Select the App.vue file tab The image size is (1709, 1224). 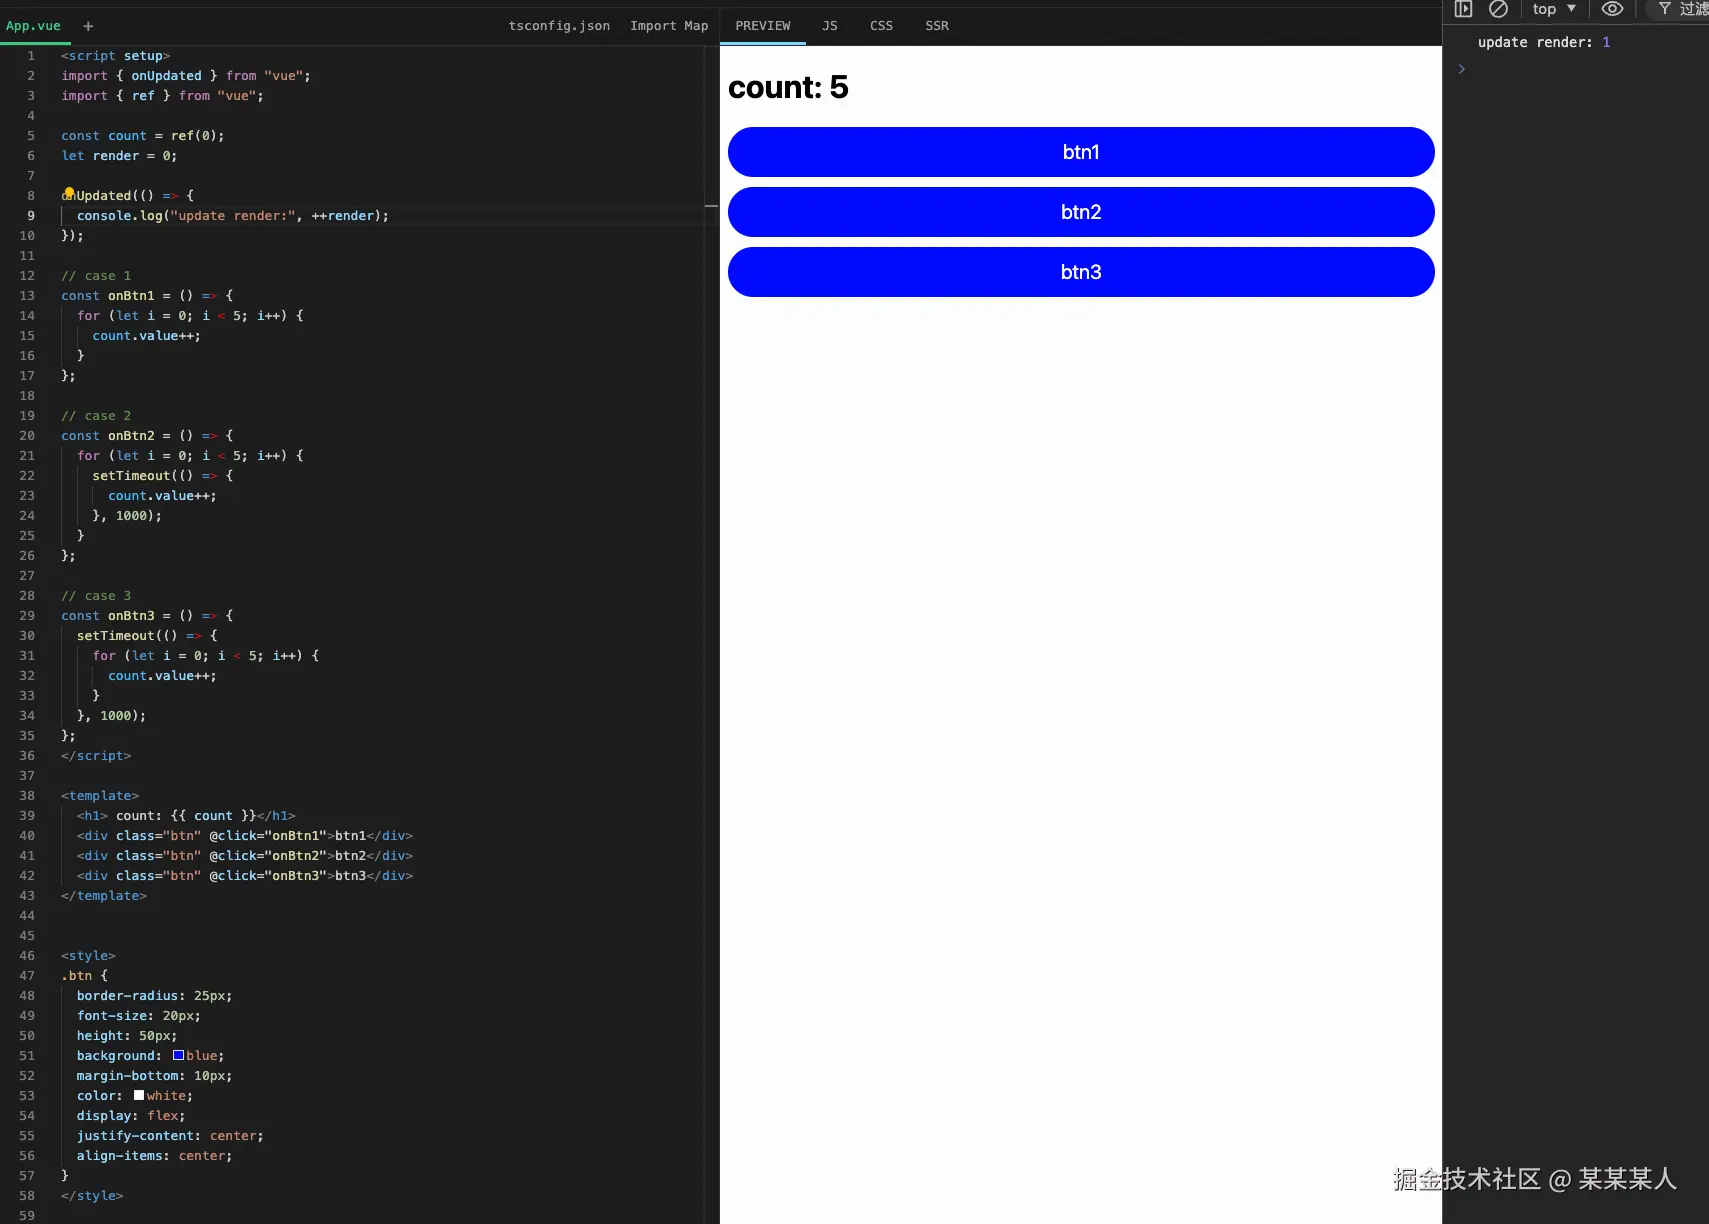click(x=33, y=26)
